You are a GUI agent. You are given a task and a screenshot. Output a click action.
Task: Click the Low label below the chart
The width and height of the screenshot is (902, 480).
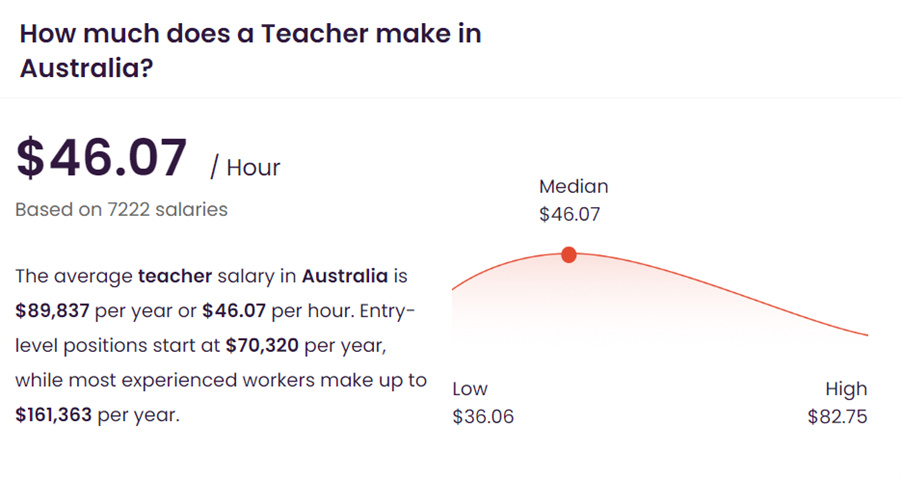tap(470, 389)
